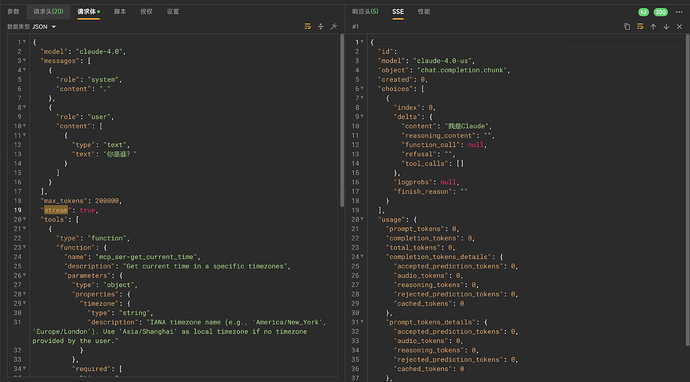Collapse the "usage" object in the response
Image resolution: width=690 pixels, height=382 pixels.
pos(362,220)
